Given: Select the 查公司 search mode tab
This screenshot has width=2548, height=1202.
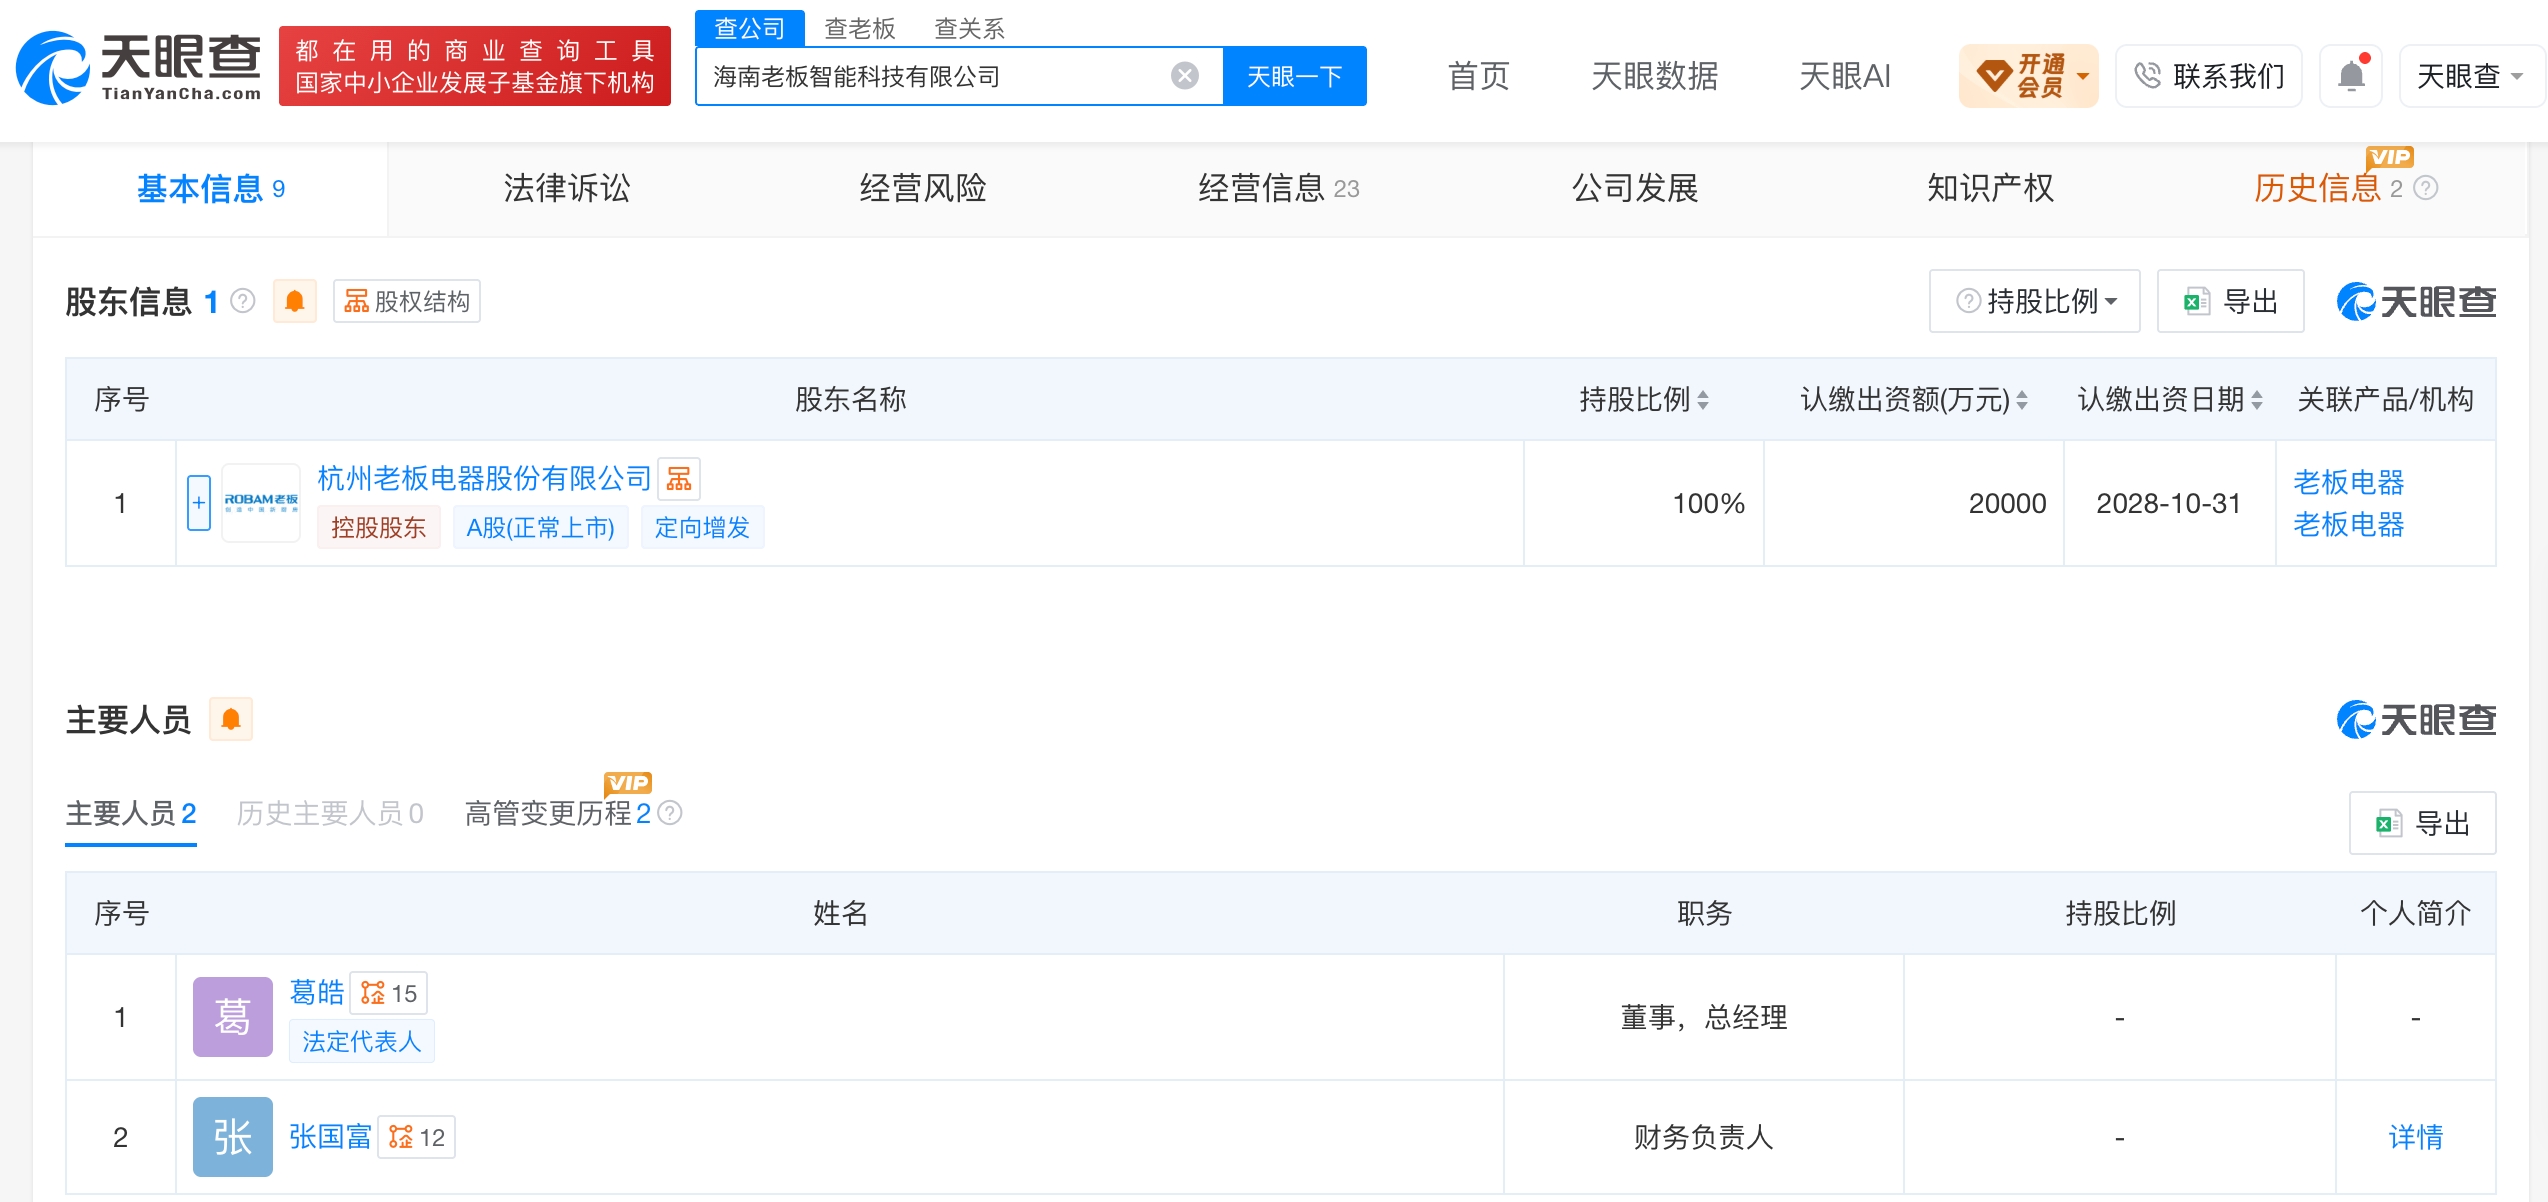Looking at the screenshot, I should [x=750, y=28].
